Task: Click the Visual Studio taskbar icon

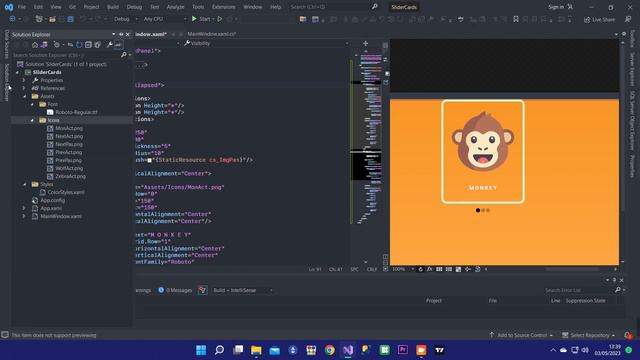Action: [x=348, y=350]
